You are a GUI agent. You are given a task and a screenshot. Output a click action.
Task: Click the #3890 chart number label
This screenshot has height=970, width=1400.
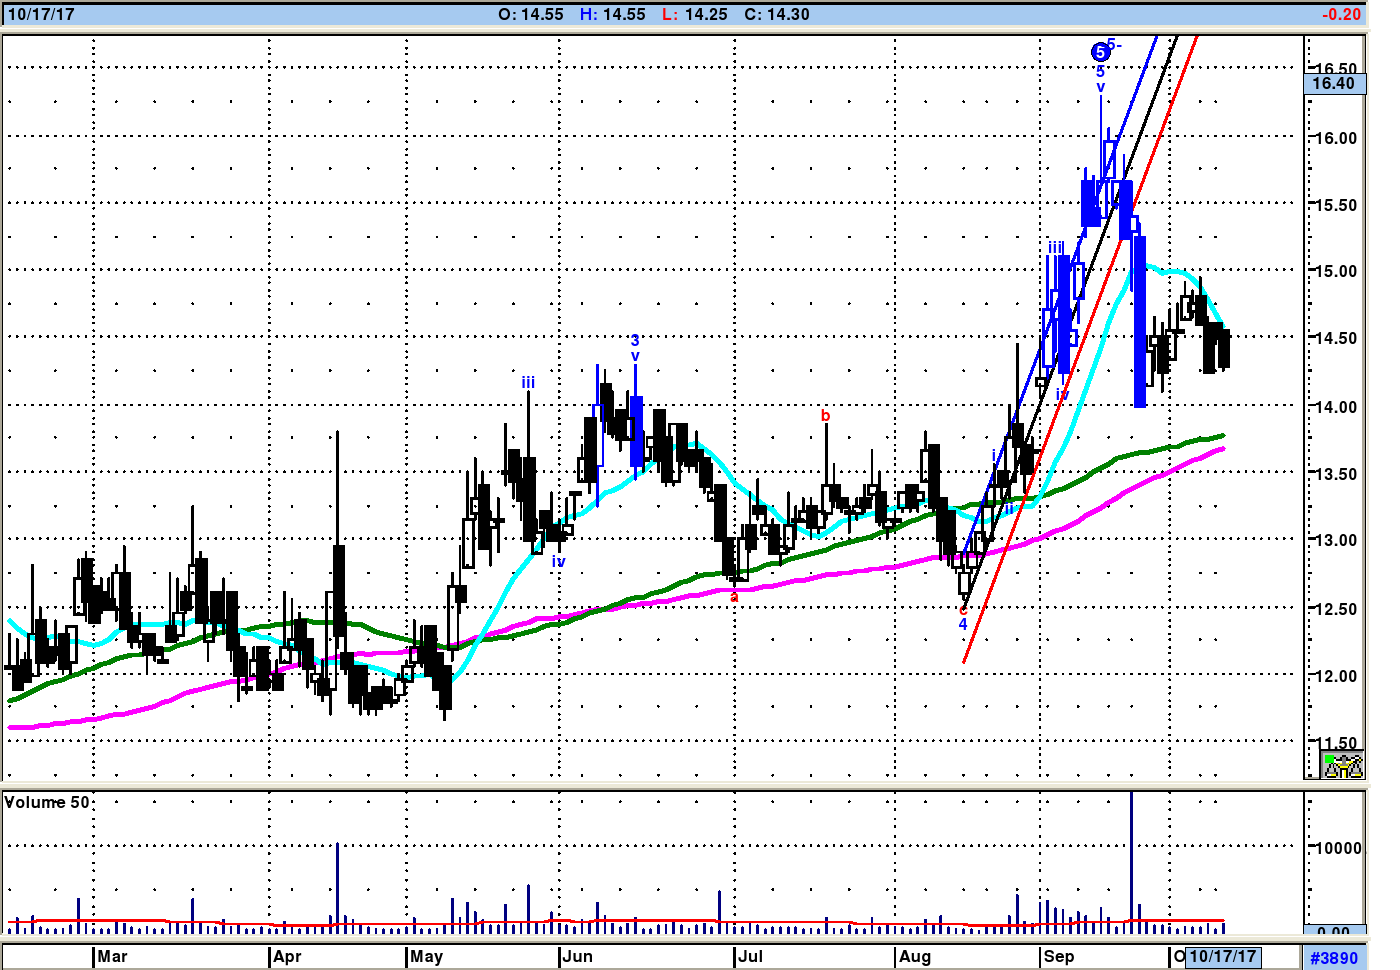pyautogui.click(x=1334, y=958)
